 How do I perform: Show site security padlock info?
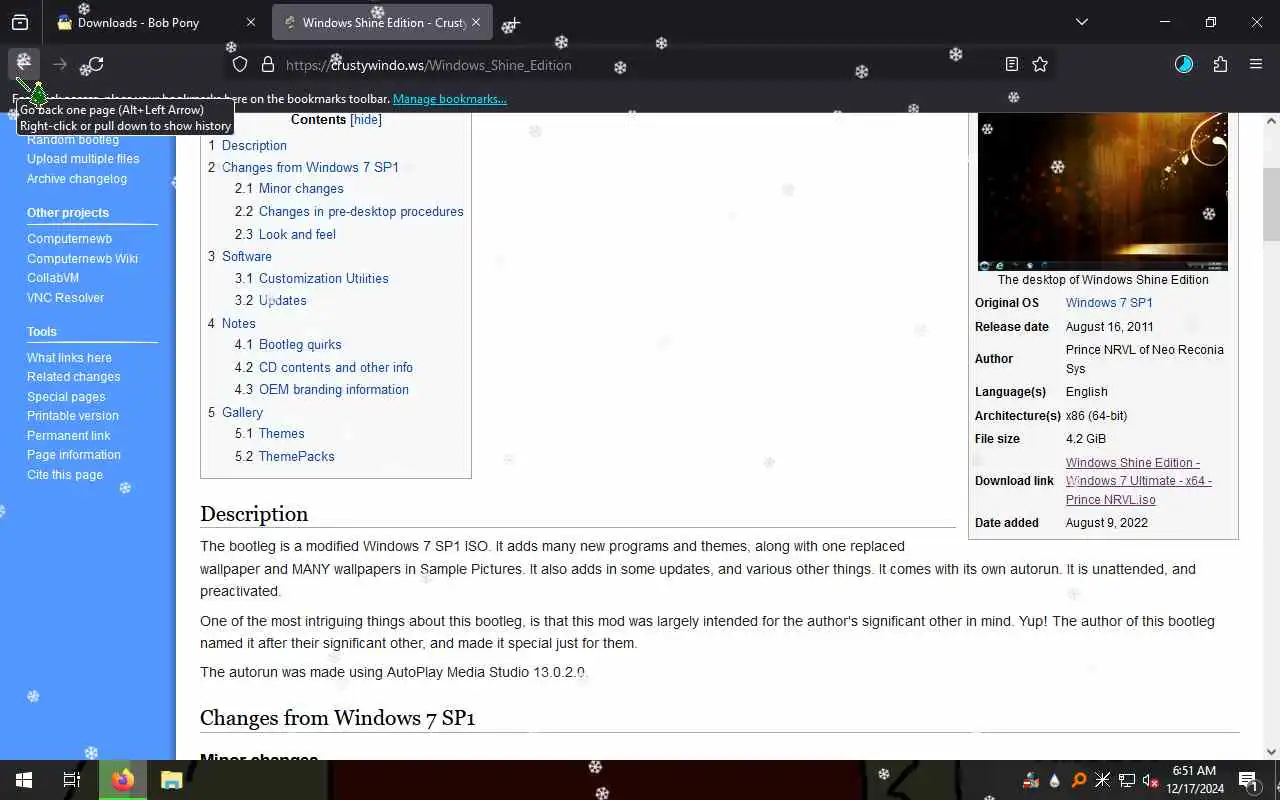click(267, 64)
